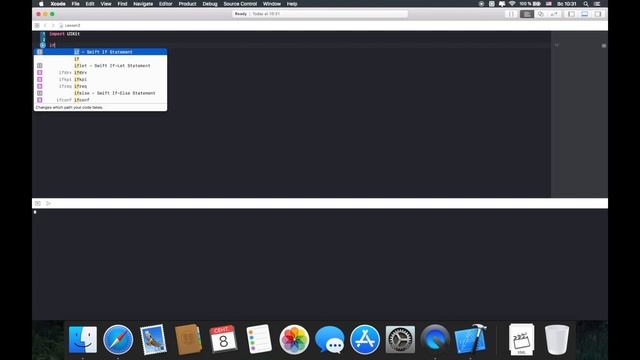
Task: Click the results sidebar show result square
Action: click(x=604, y=45)
